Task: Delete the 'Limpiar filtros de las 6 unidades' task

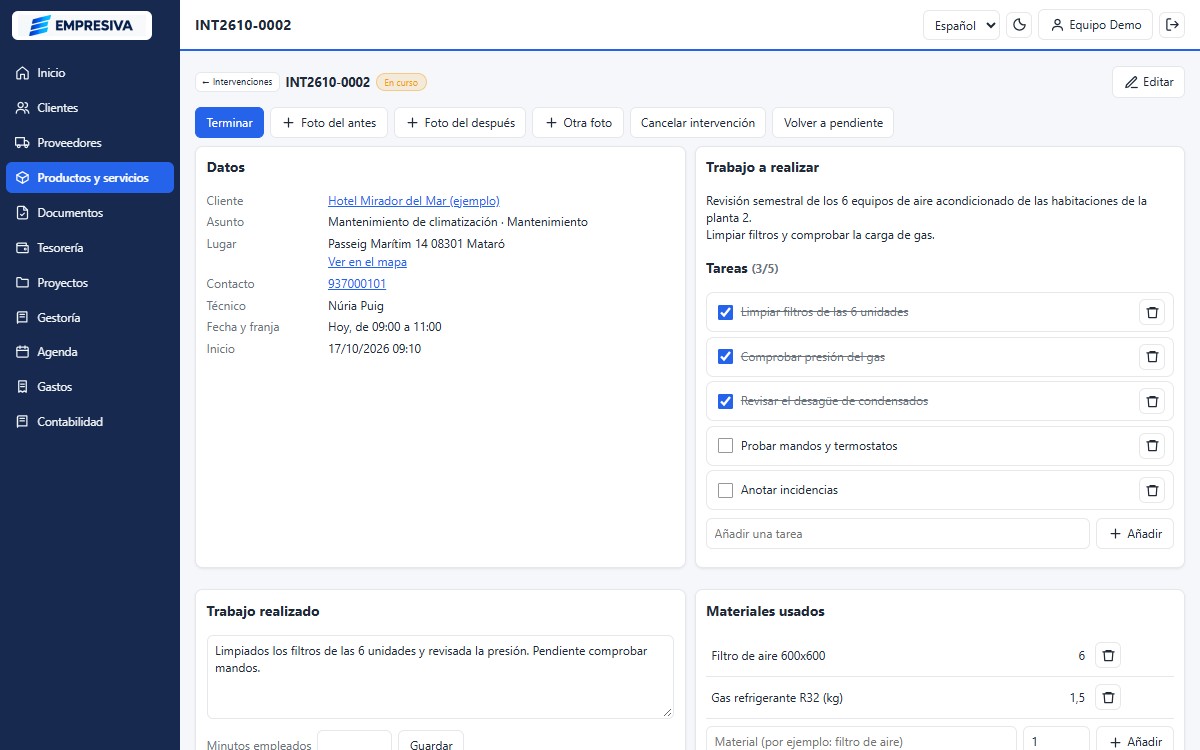Action: 1152,312
